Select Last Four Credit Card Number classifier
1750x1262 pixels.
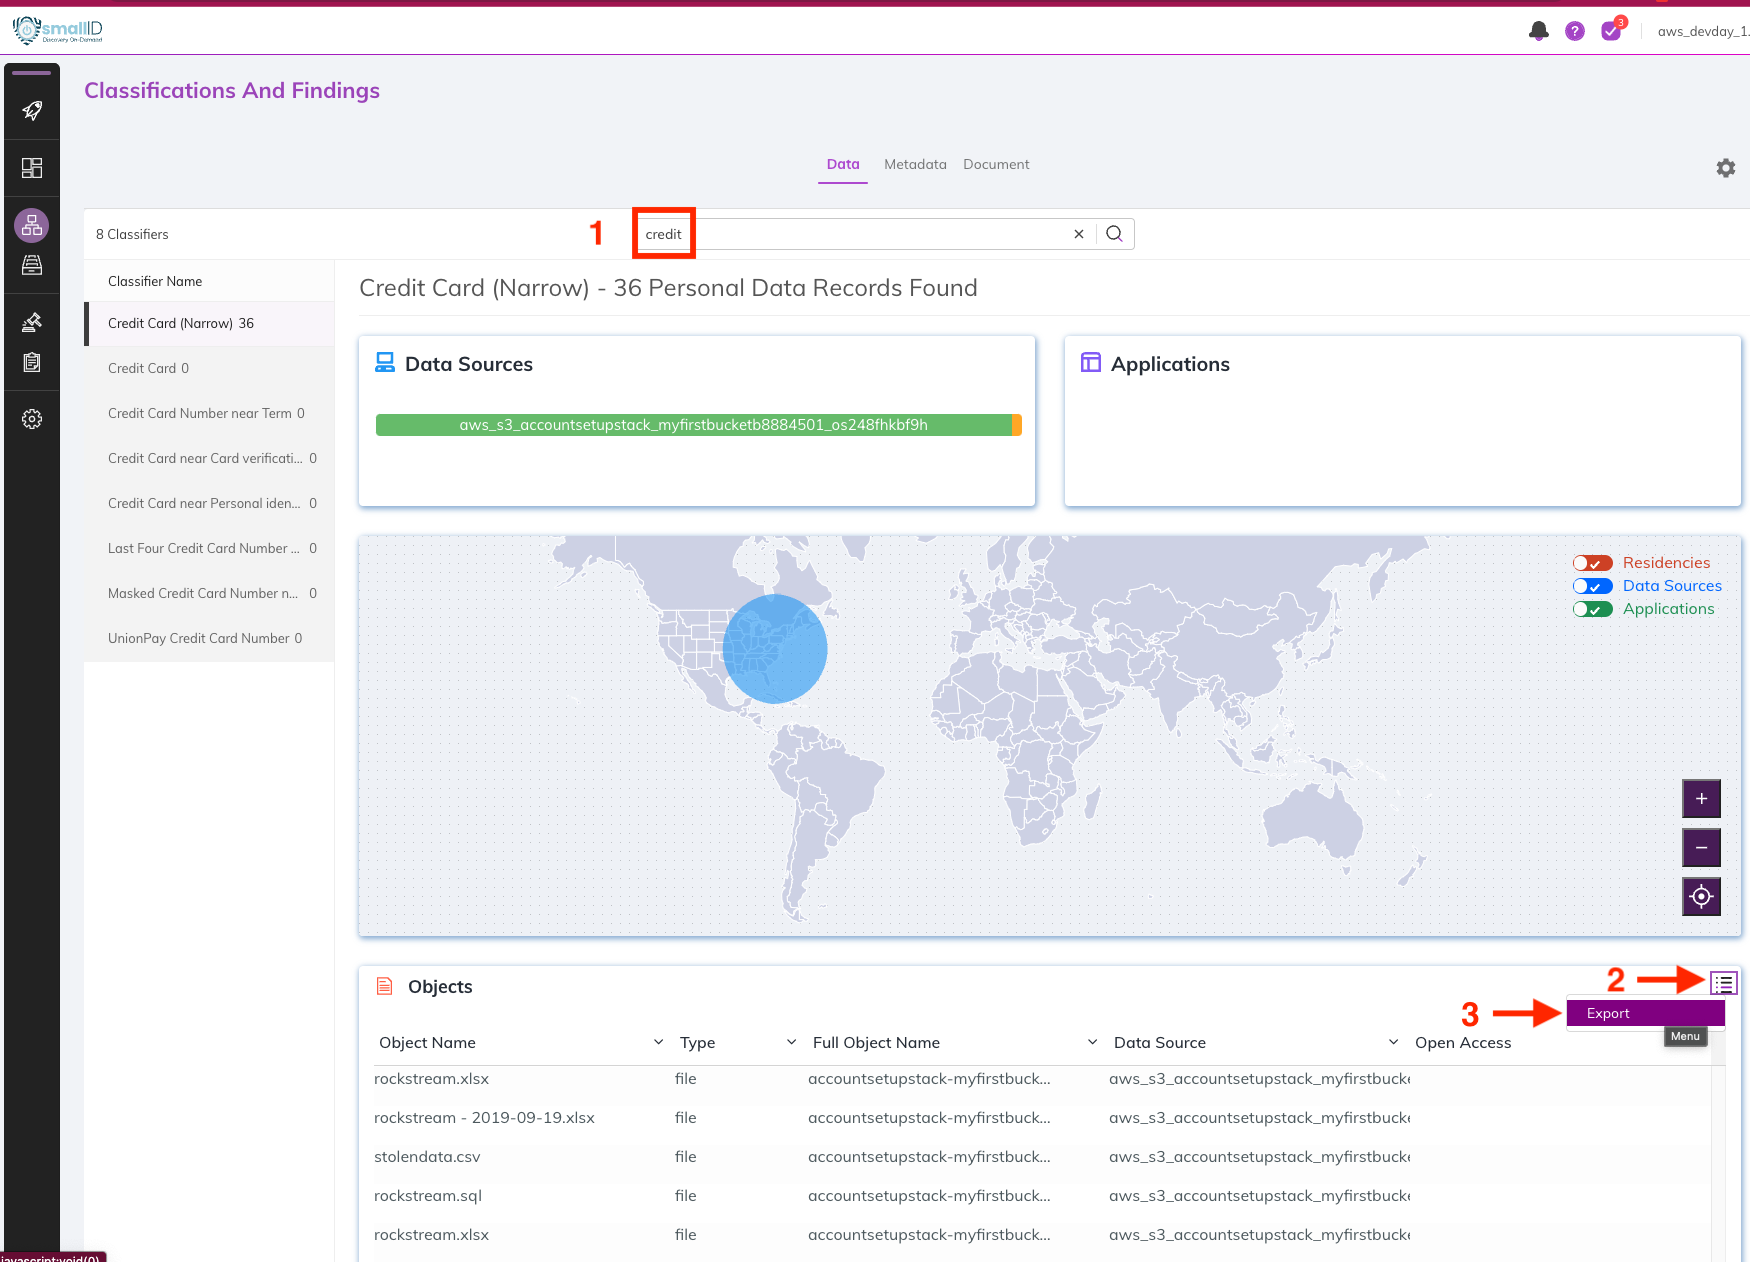click(x=209, y=548)
